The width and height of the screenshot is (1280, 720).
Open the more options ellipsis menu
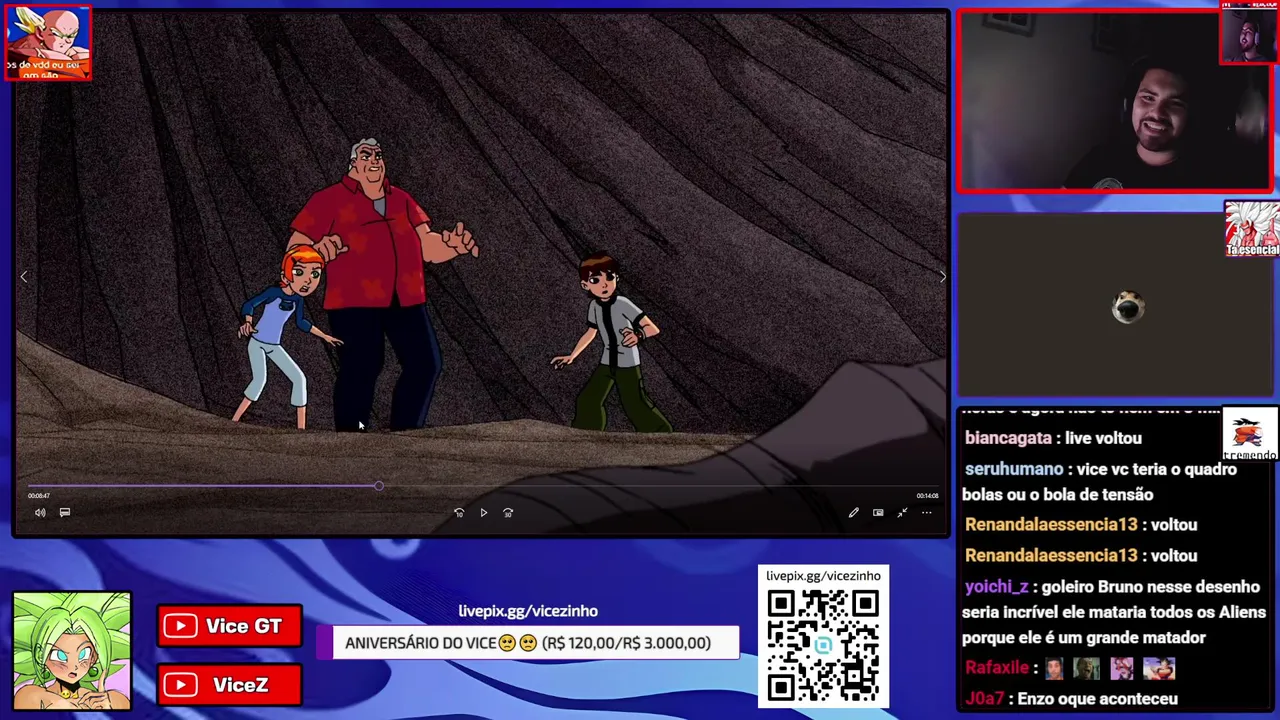[926, 513]
